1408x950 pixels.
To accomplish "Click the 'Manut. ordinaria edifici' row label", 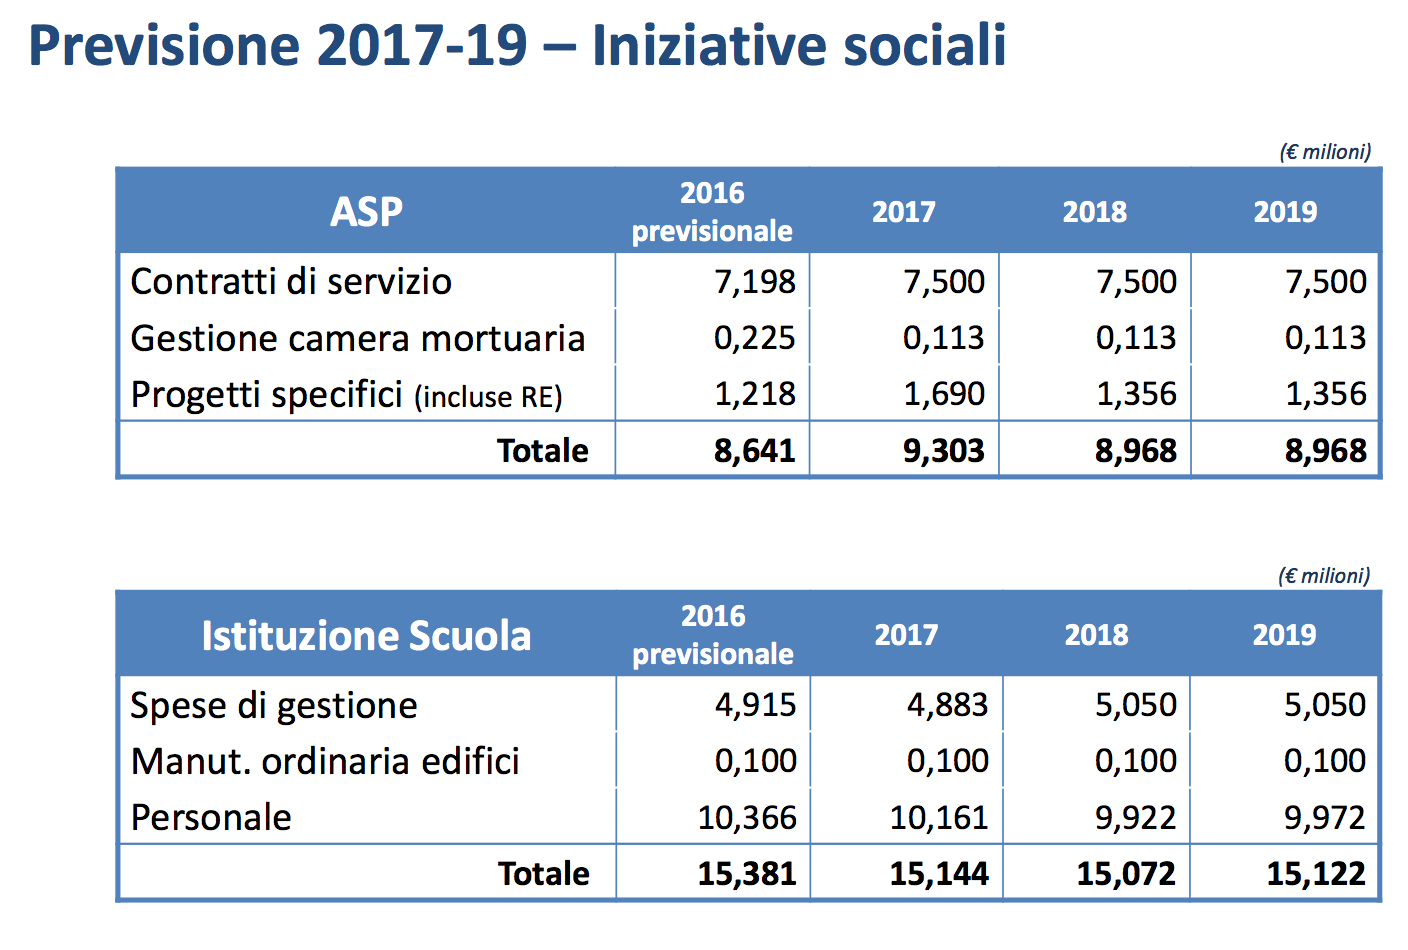I will click(325, 762).
